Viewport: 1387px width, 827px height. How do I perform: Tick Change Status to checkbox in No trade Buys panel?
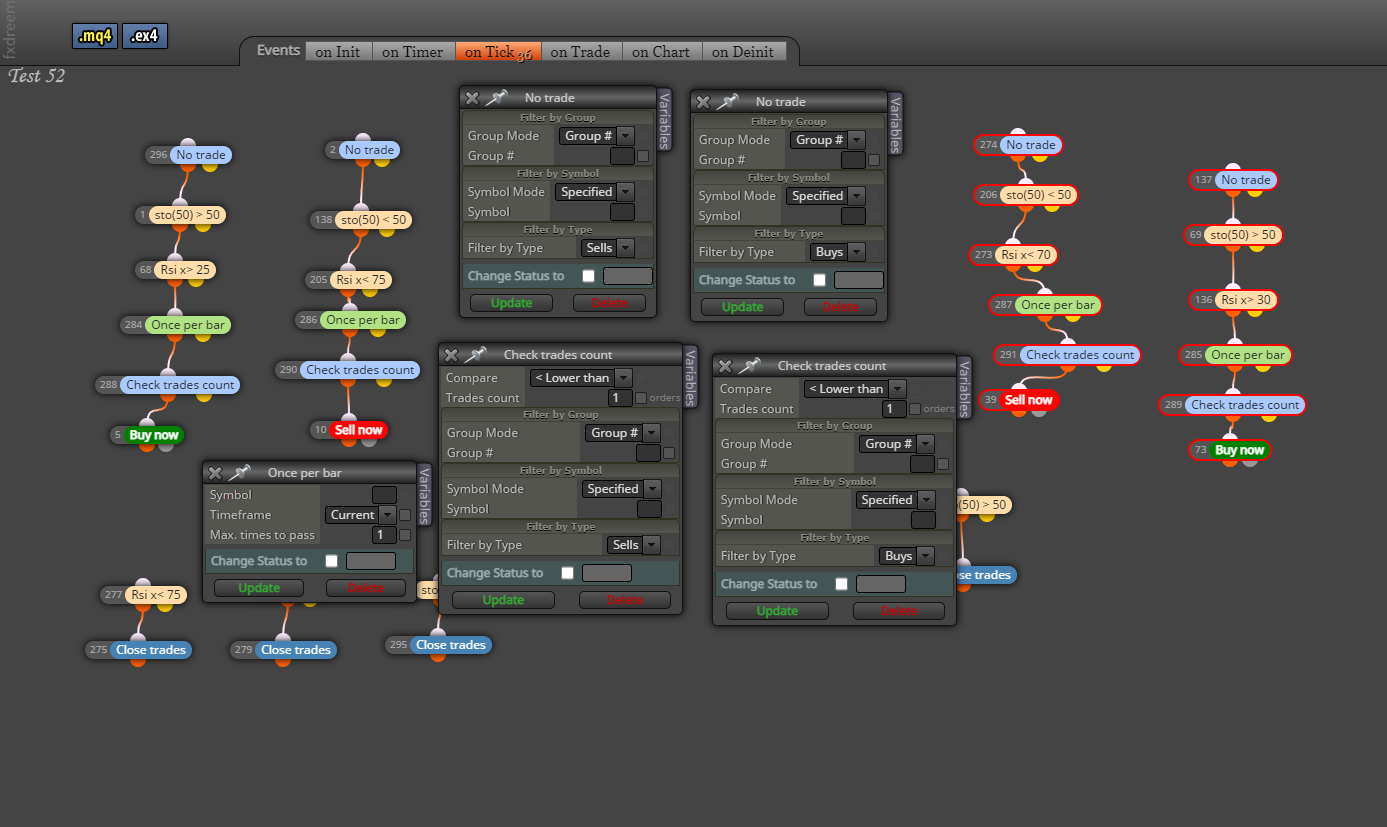[x=819, y=280]
